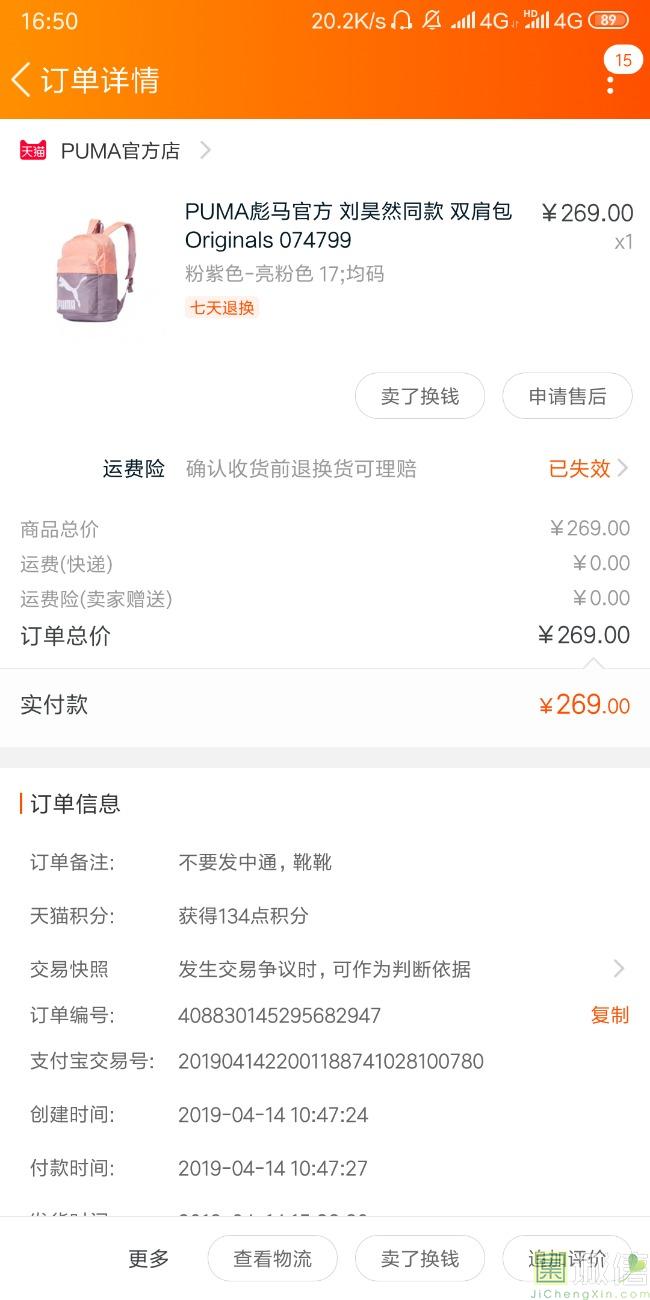
Task: Tap the muted bell notification icon
Action: click(x=432, y=21)
